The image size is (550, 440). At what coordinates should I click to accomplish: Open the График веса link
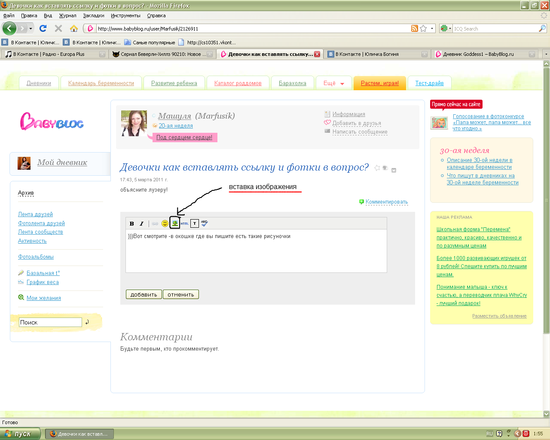[42, 282]
